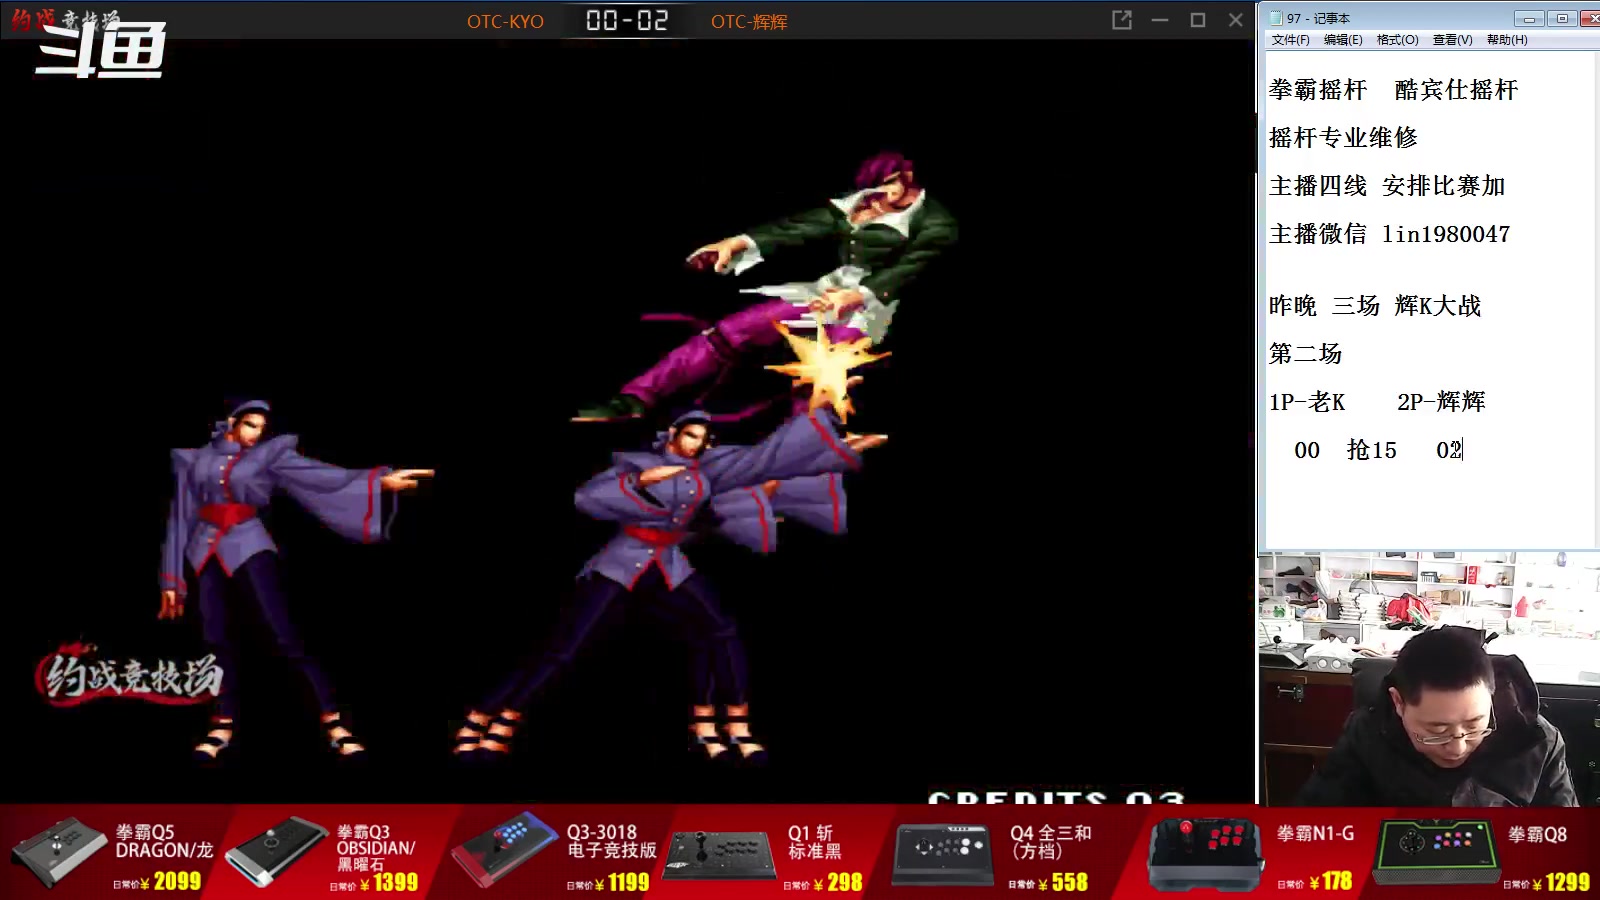Click the ¥298 price
The height and width of the screenshot is (900, 1600).
838,883
